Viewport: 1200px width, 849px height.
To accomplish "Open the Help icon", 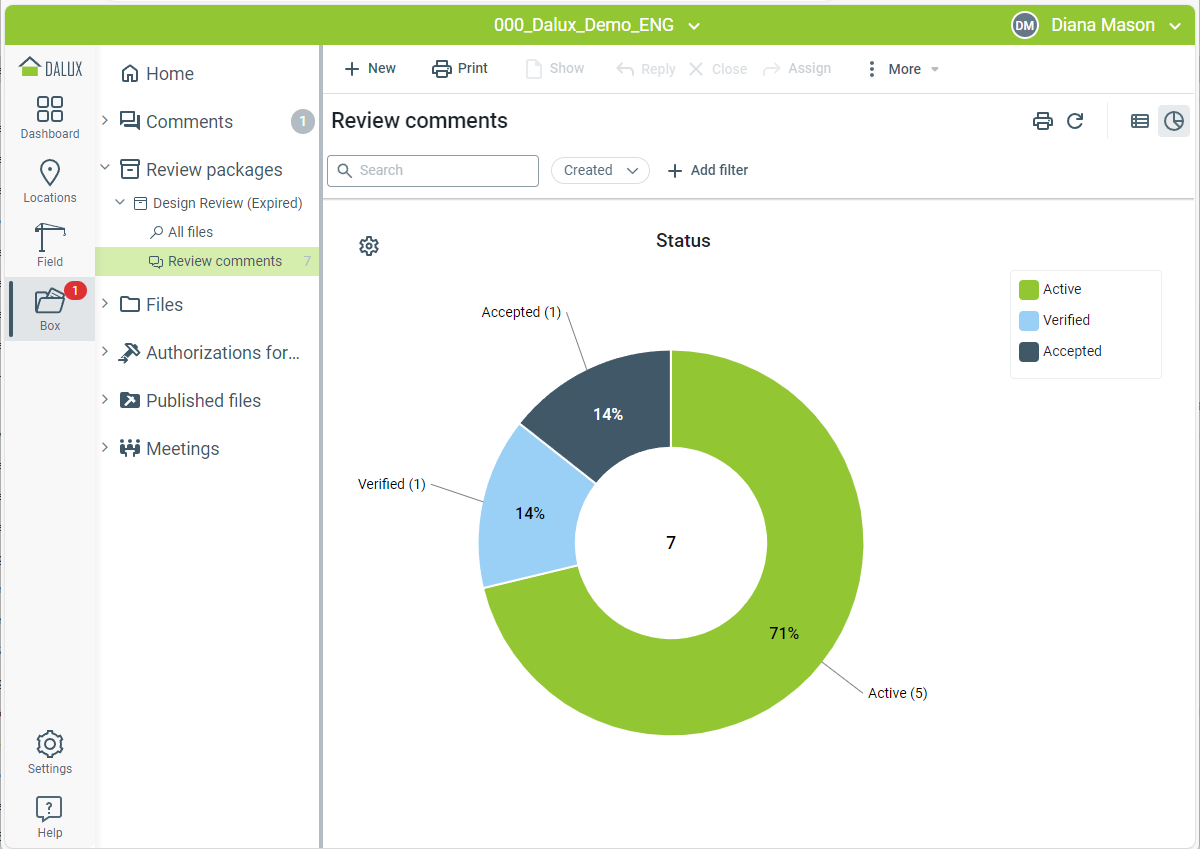I will click(x=50, y=816).
